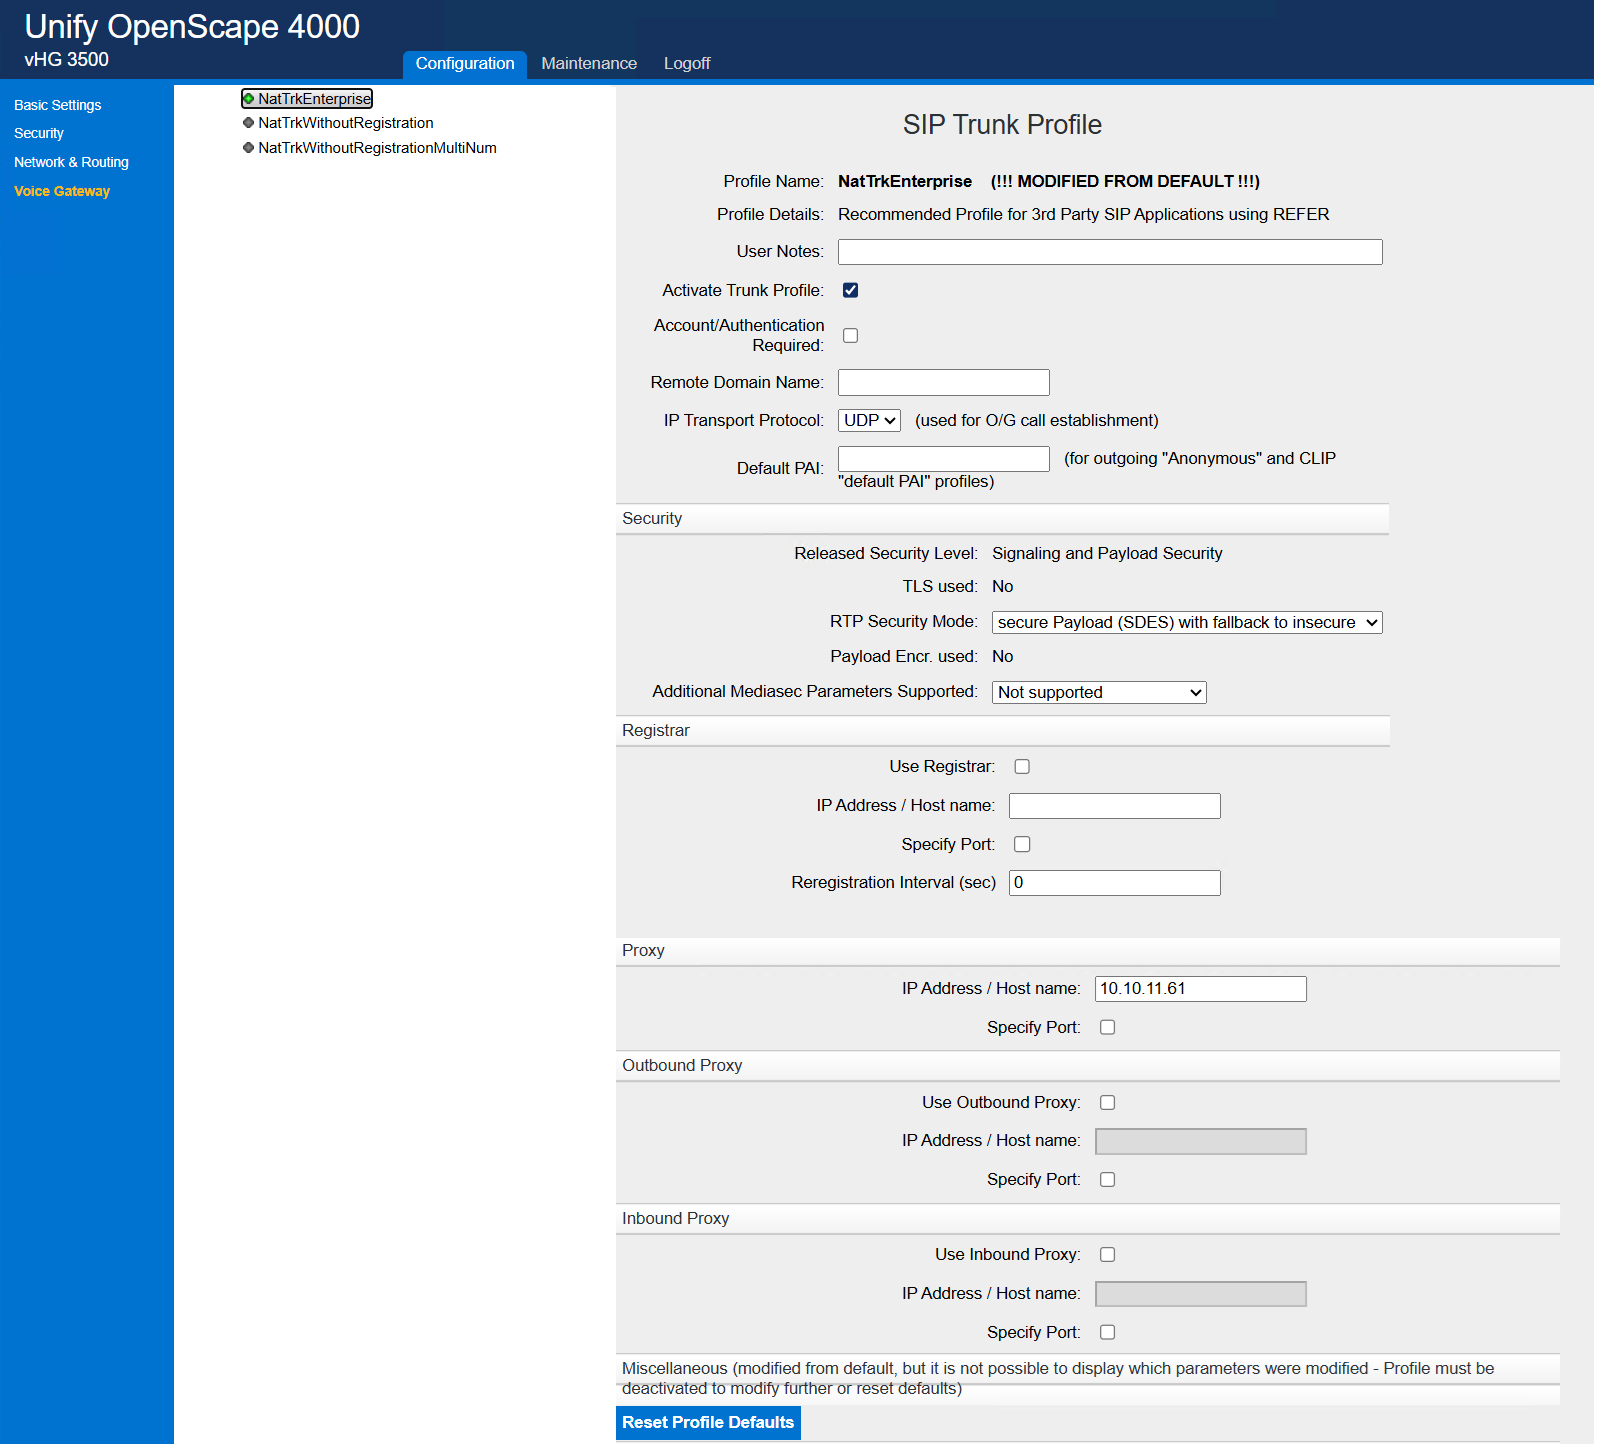Click the Proxy IP Address field 10.10.11.61
The width and height of the screenshot is (1597, 1444).
[x=1201, y=989]
